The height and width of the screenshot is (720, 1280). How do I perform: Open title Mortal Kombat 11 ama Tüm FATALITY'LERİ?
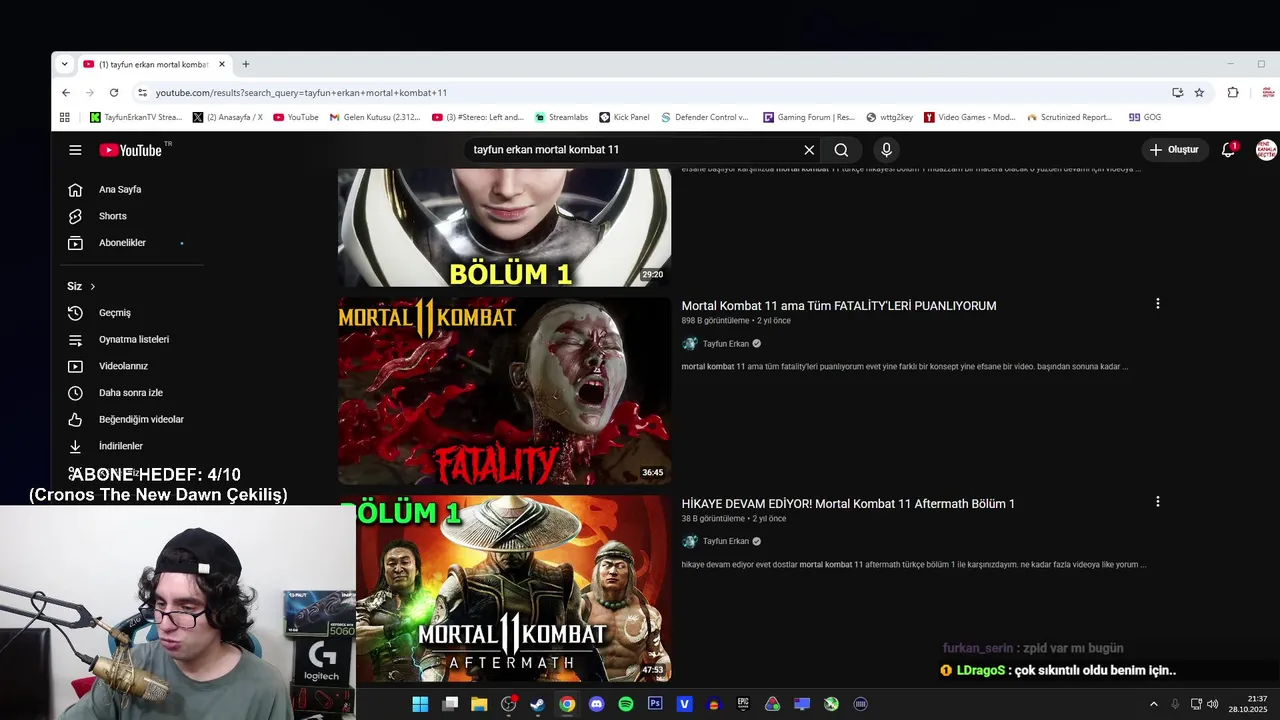click(x=839, y=306)
